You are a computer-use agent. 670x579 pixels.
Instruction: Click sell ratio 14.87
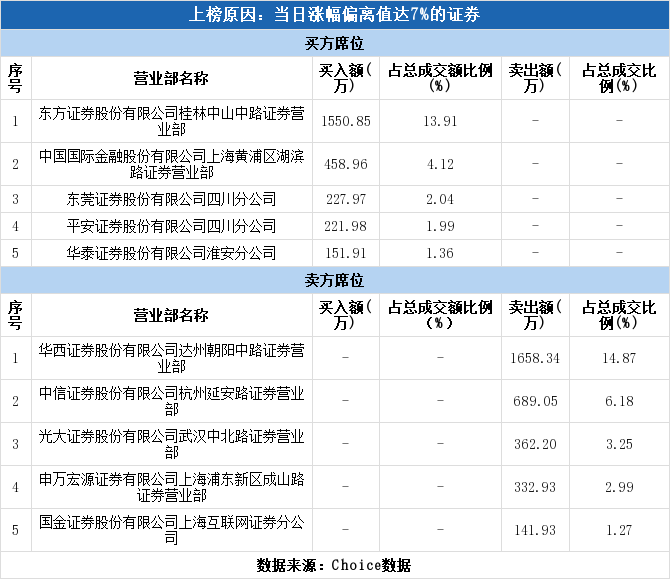(x=619, y=359)
